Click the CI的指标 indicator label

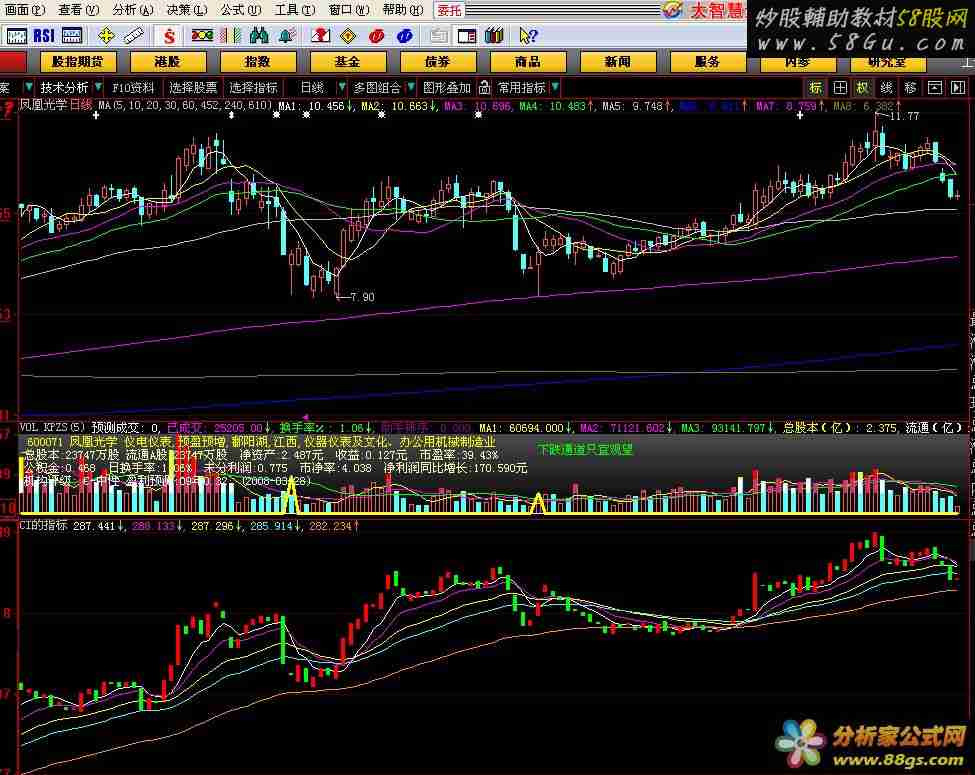click(44, 526)
